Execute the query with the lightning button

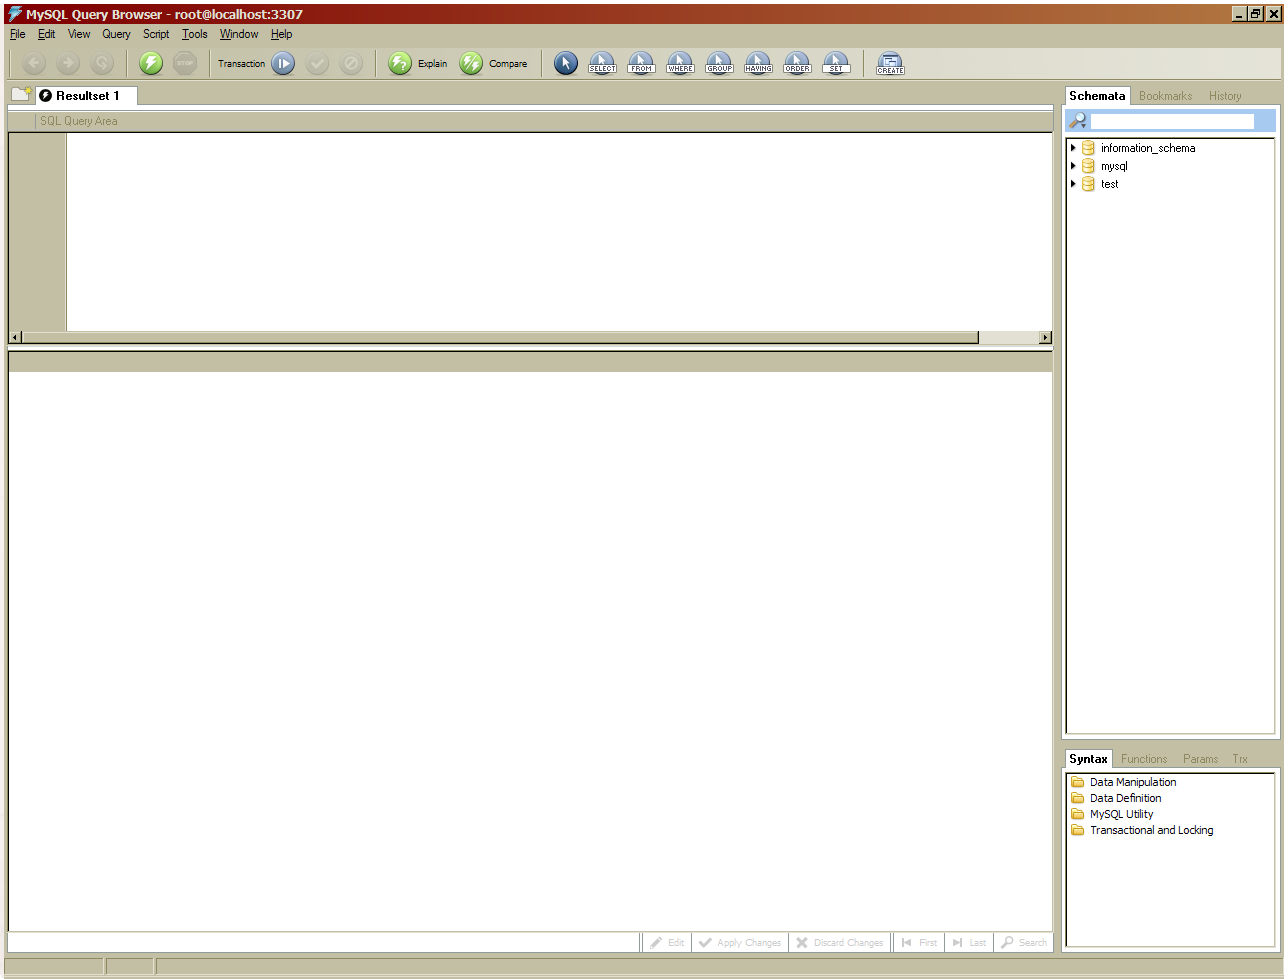pyautogui.click(x=151, y=64)
